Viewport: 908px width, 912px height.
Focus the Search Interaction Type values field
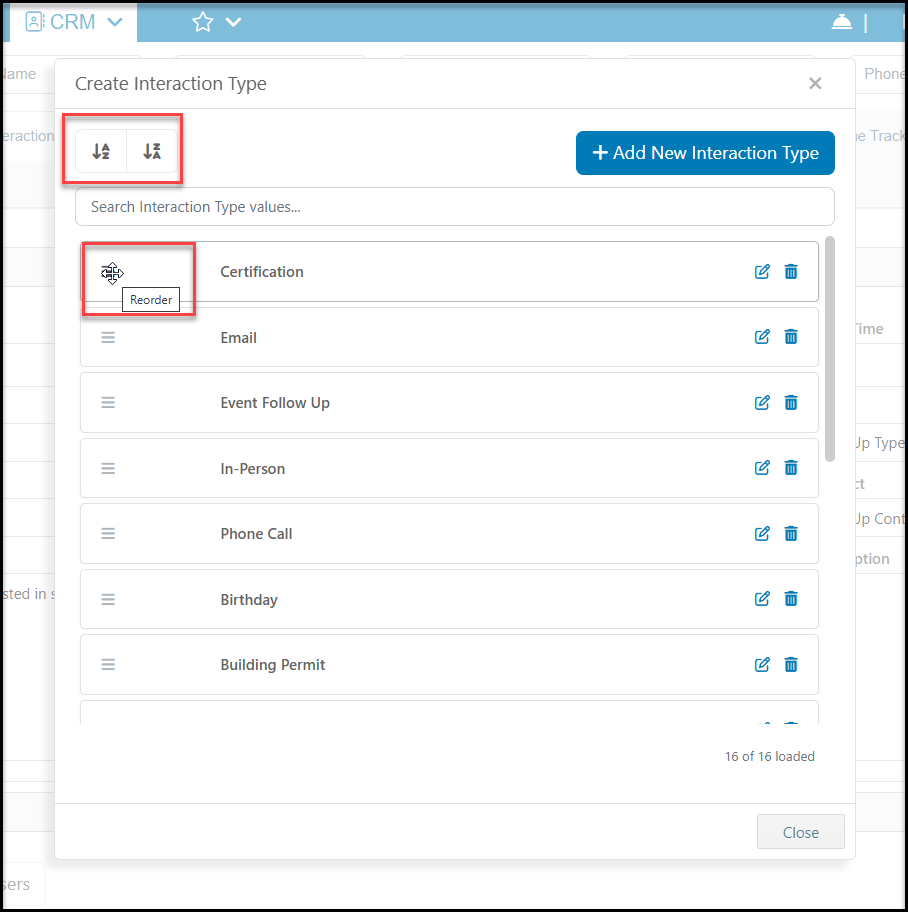pos(455,206)
